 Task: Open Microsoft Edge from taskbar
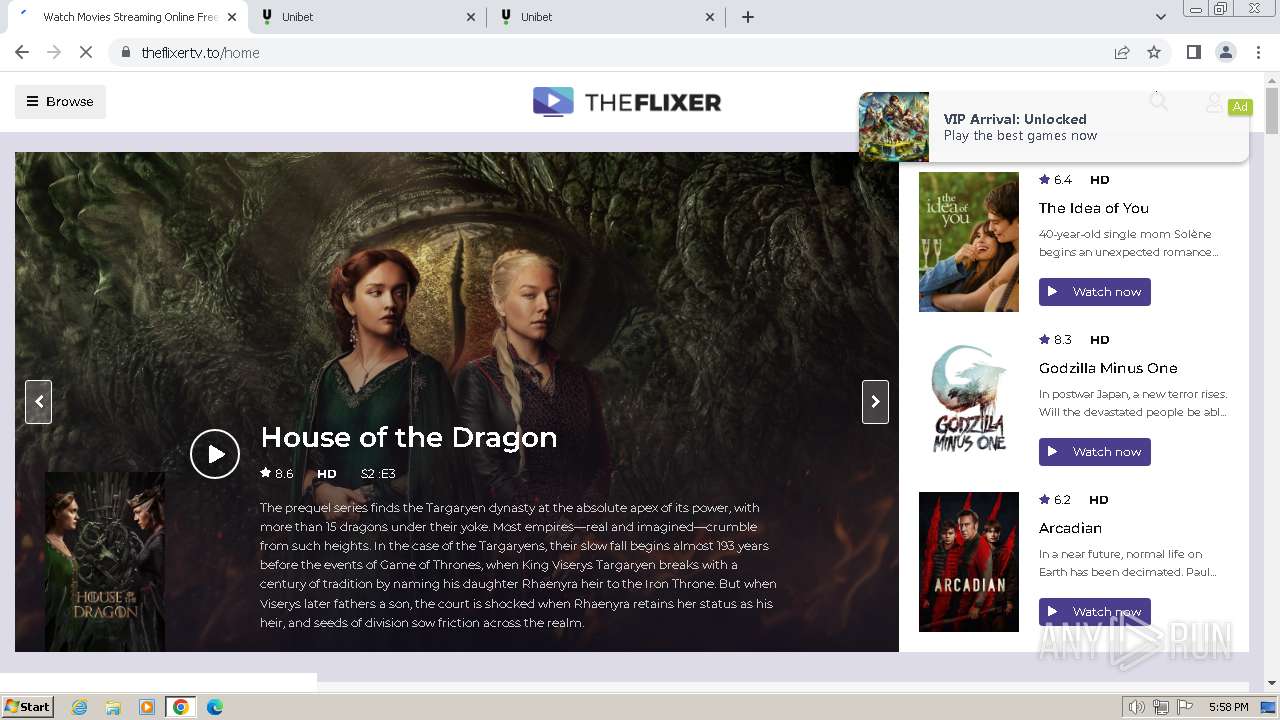214,707
